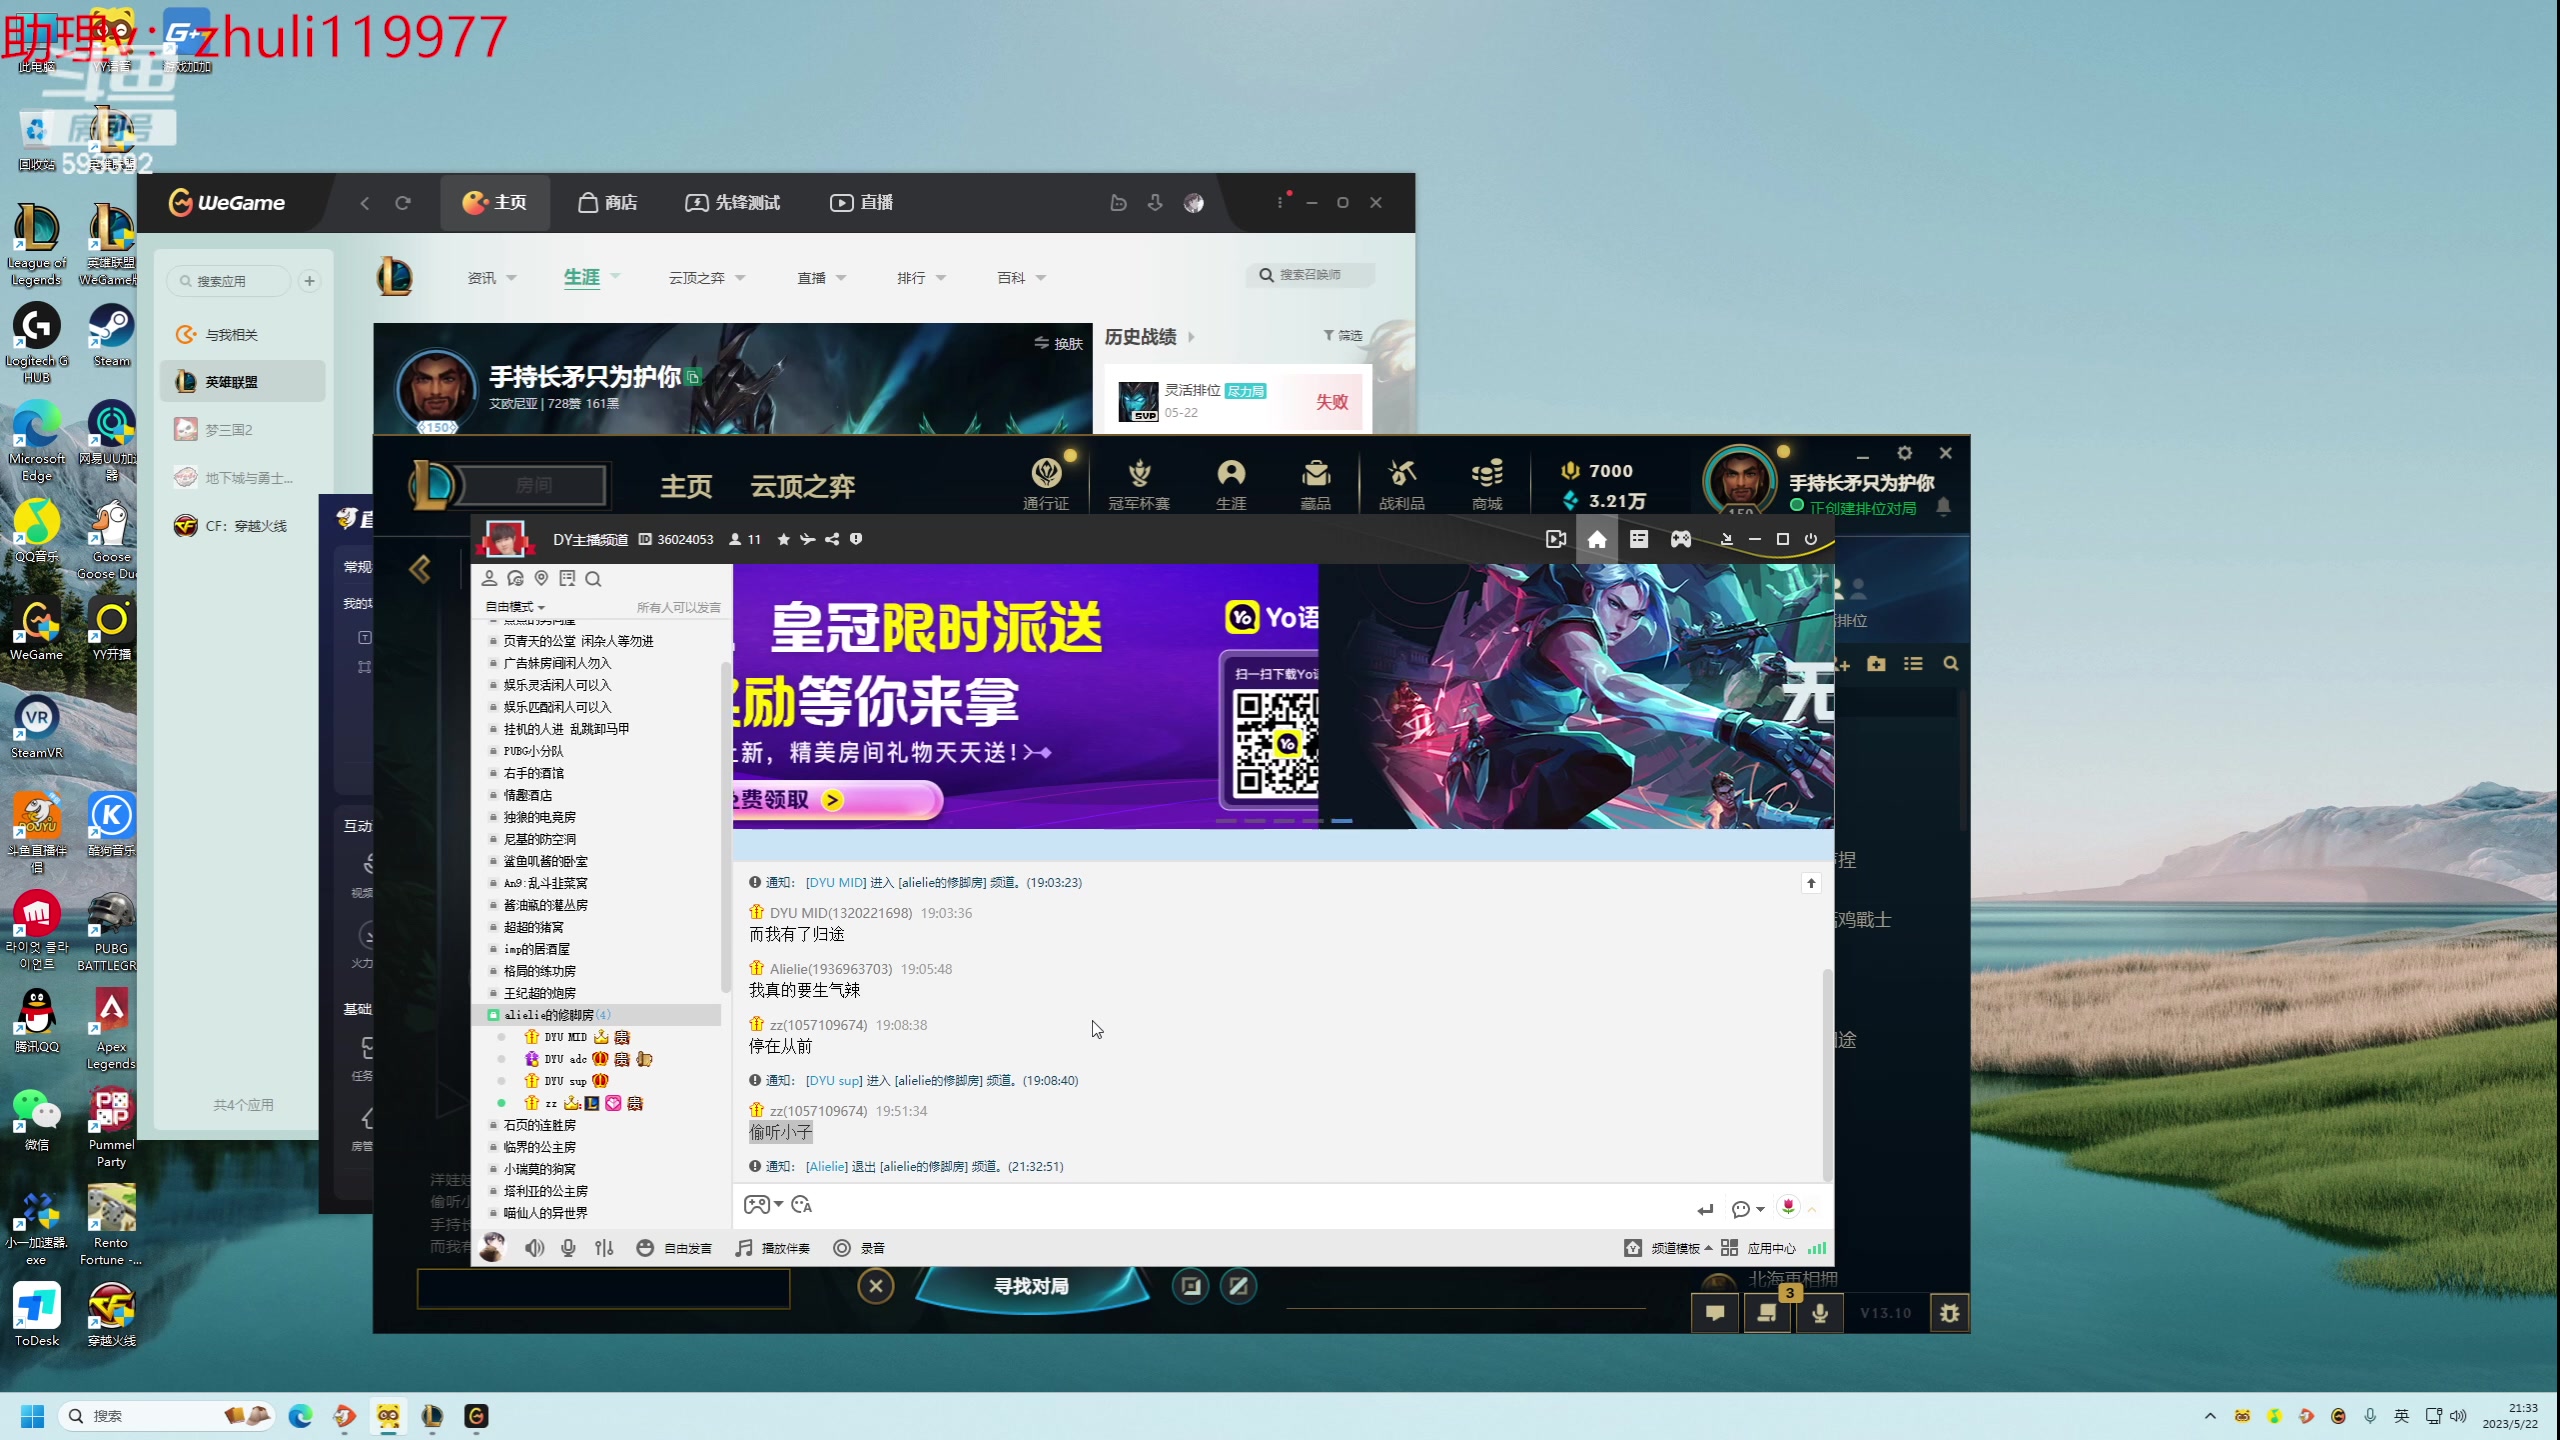The width and height of the screenshot is (2560, 1440).
Task: Click the flower gift icon in chat input
Action: (1788, 1207)
